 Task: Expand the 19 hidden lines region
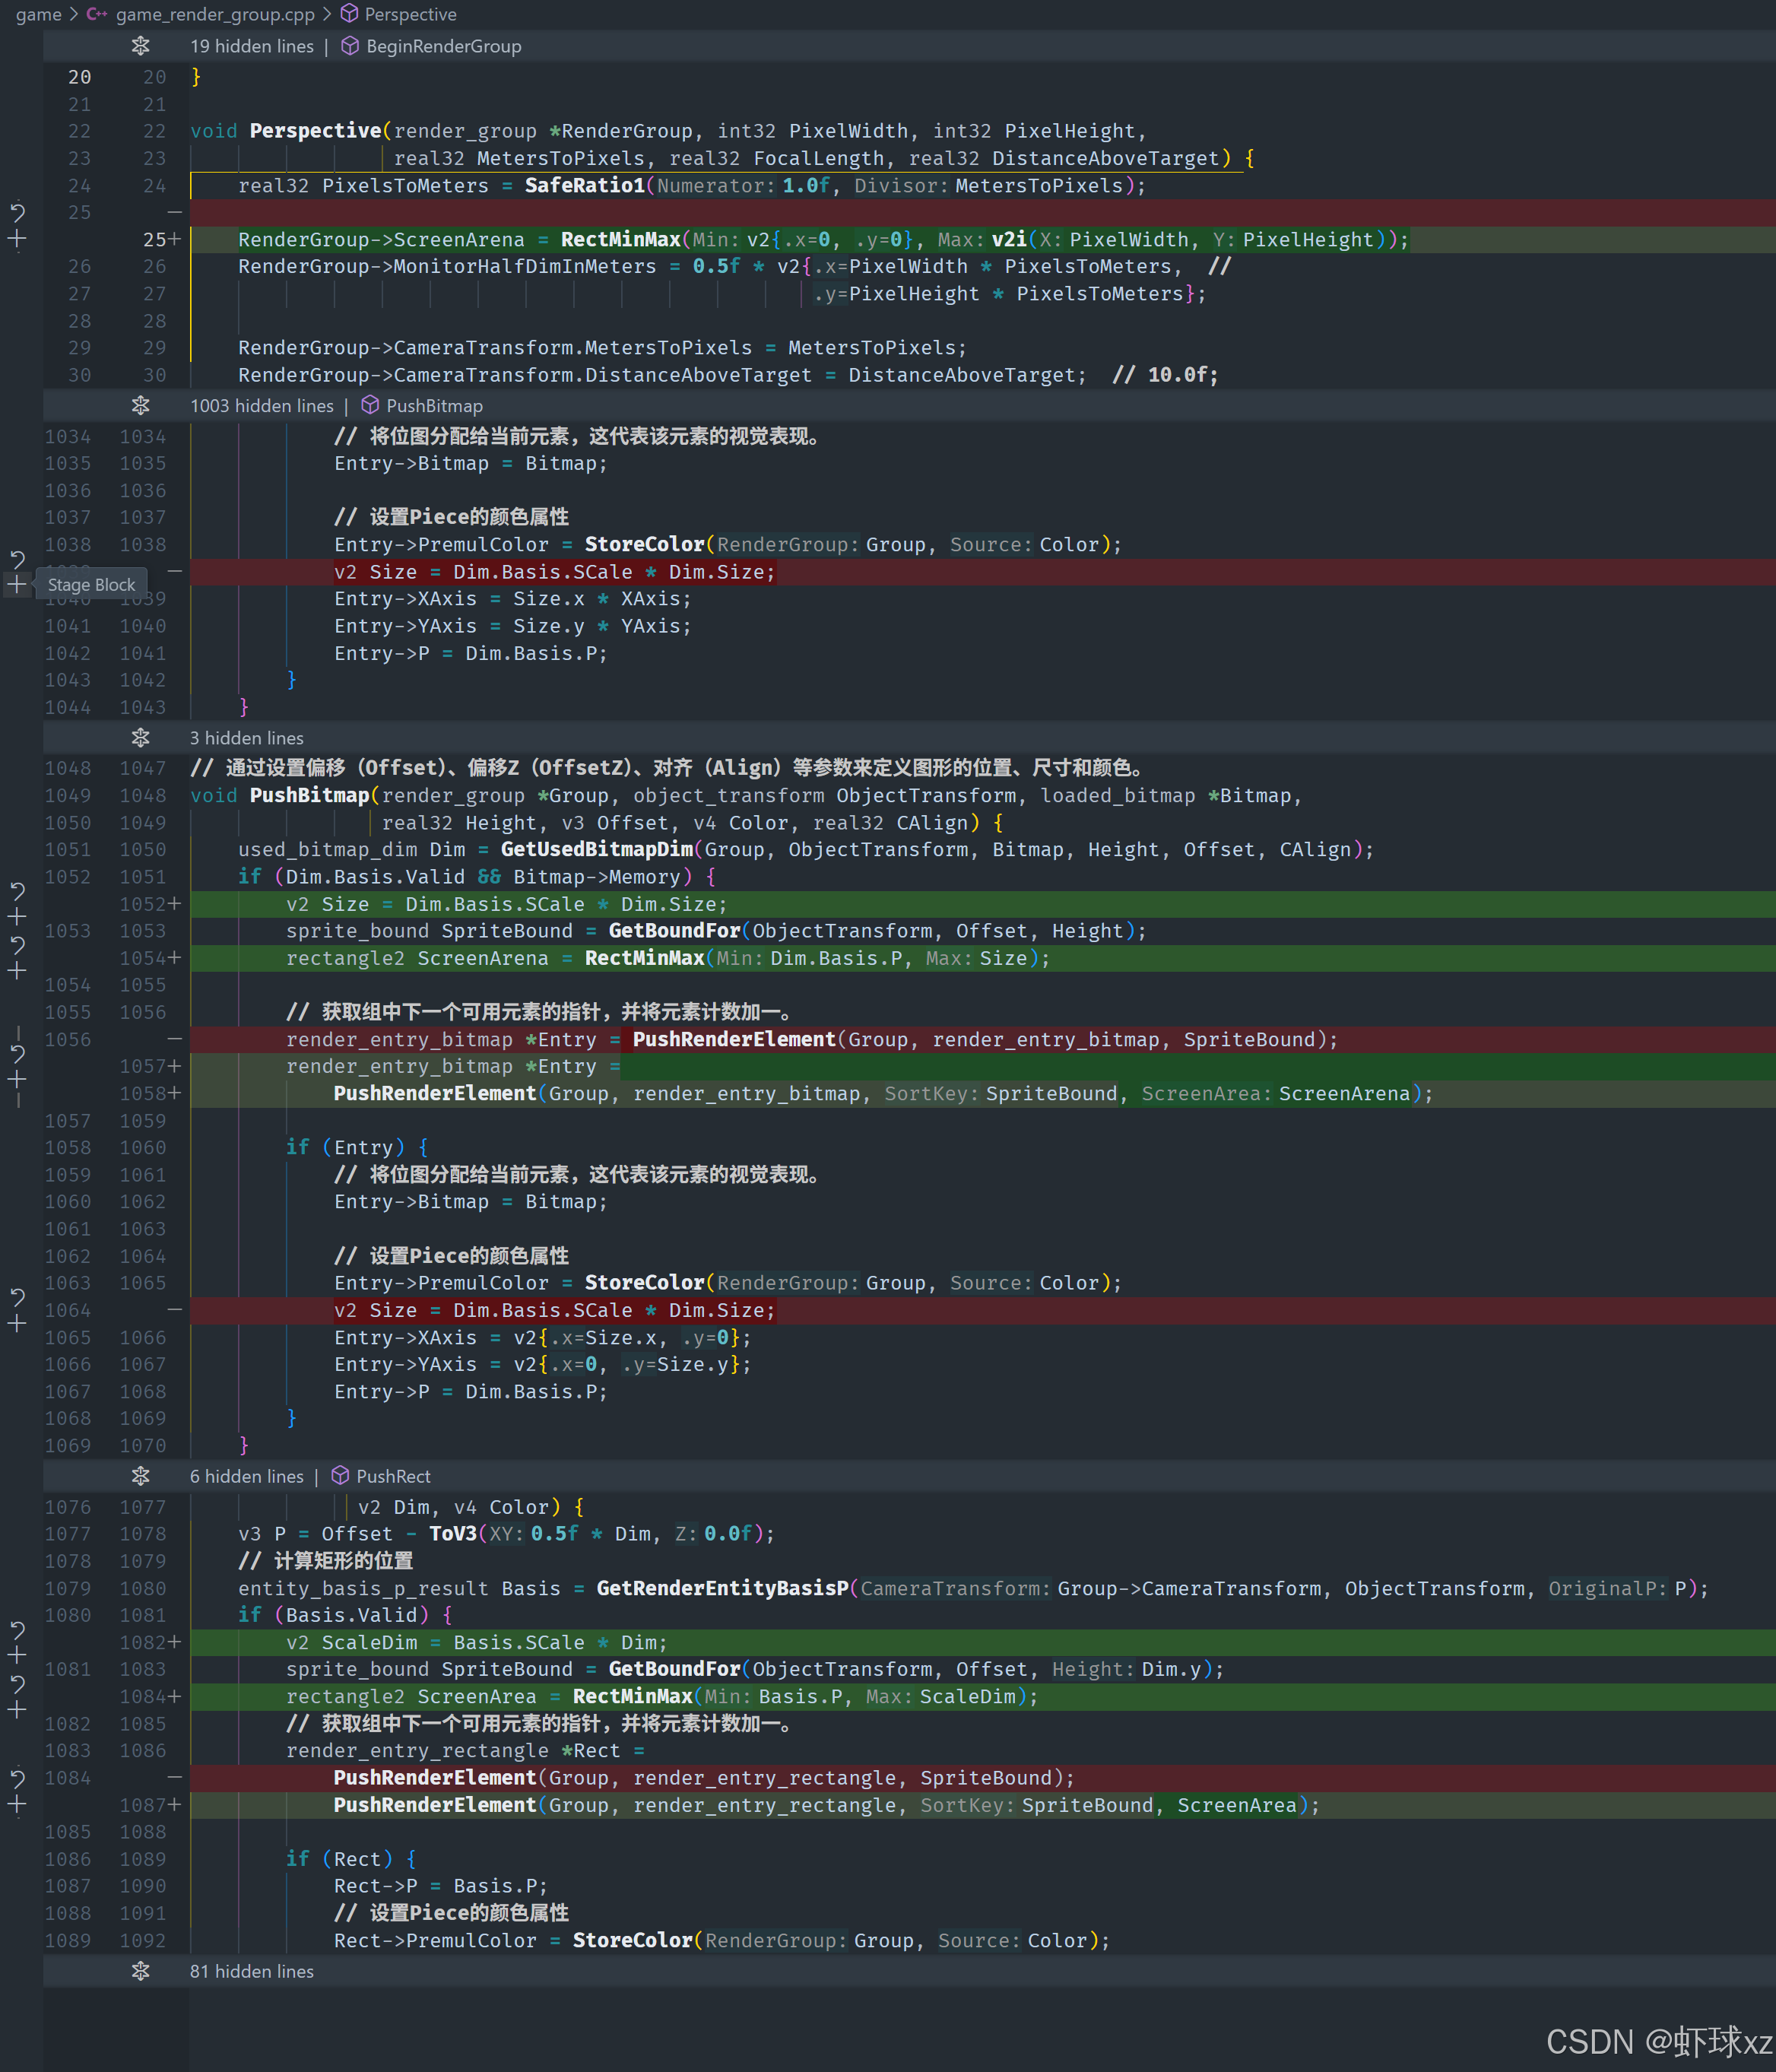pos(140,46)
